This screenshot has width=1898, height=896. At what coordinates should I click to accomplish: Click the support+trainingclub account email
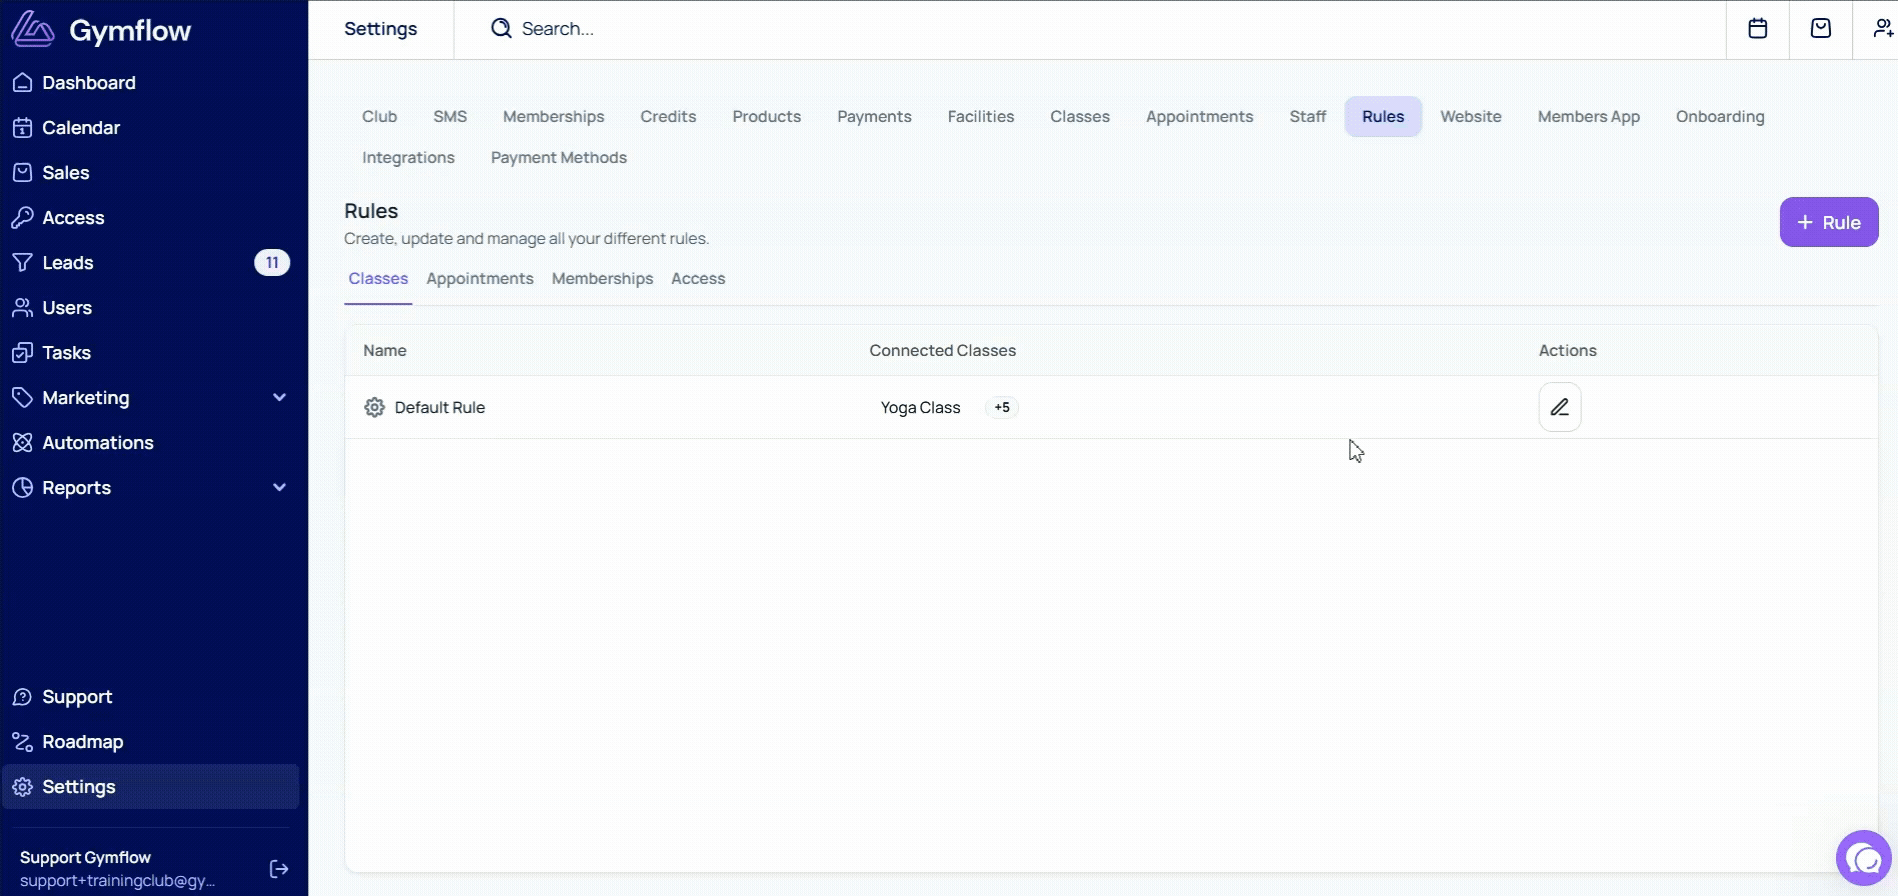pos(117,881)
